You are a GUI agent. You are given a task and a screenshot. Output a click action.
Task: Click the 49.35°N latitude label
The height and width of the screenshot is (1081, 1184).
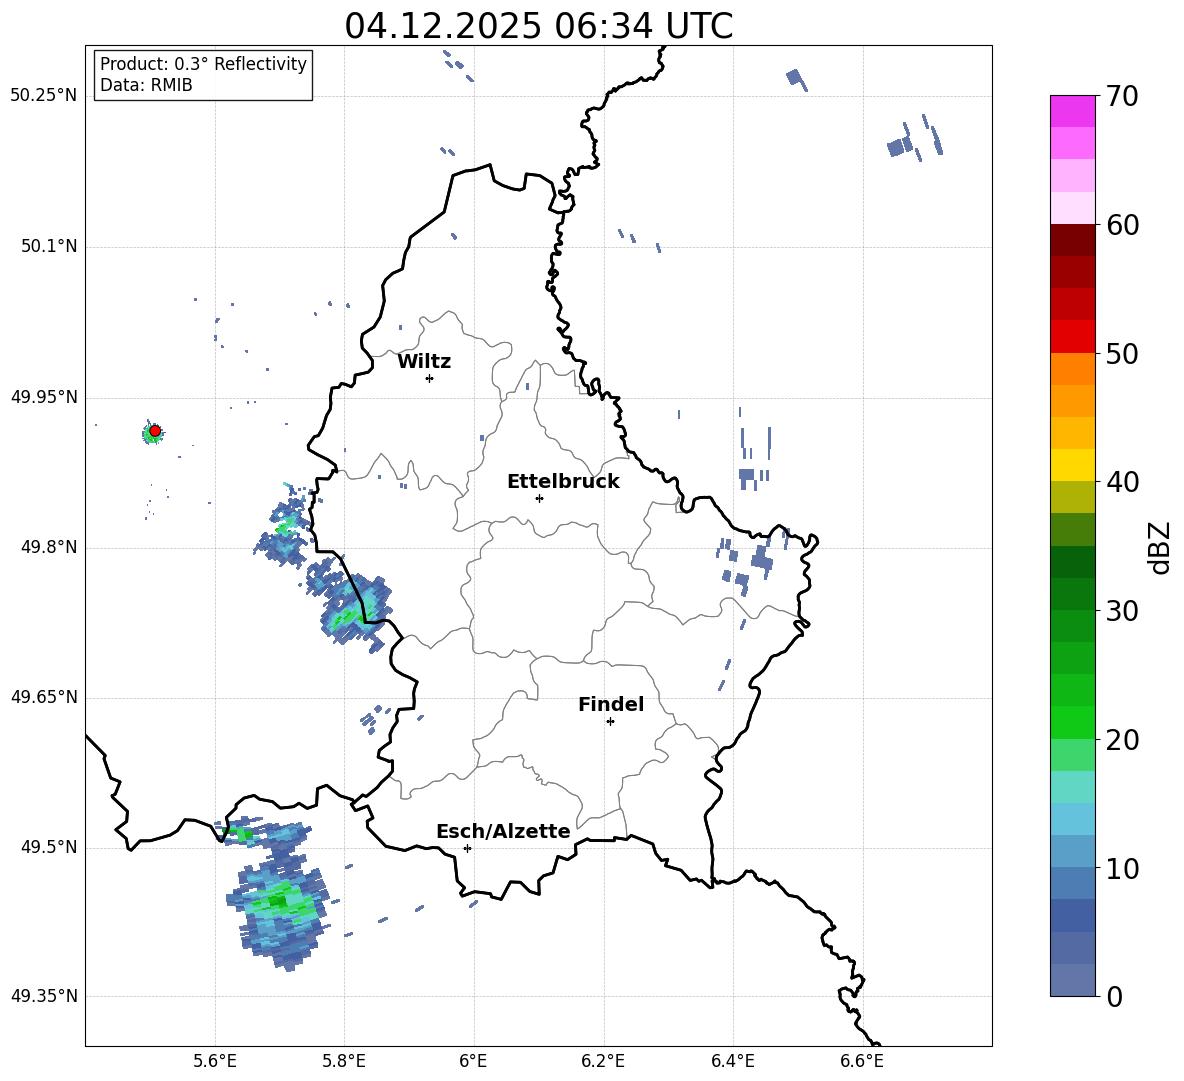click(44, 996)
